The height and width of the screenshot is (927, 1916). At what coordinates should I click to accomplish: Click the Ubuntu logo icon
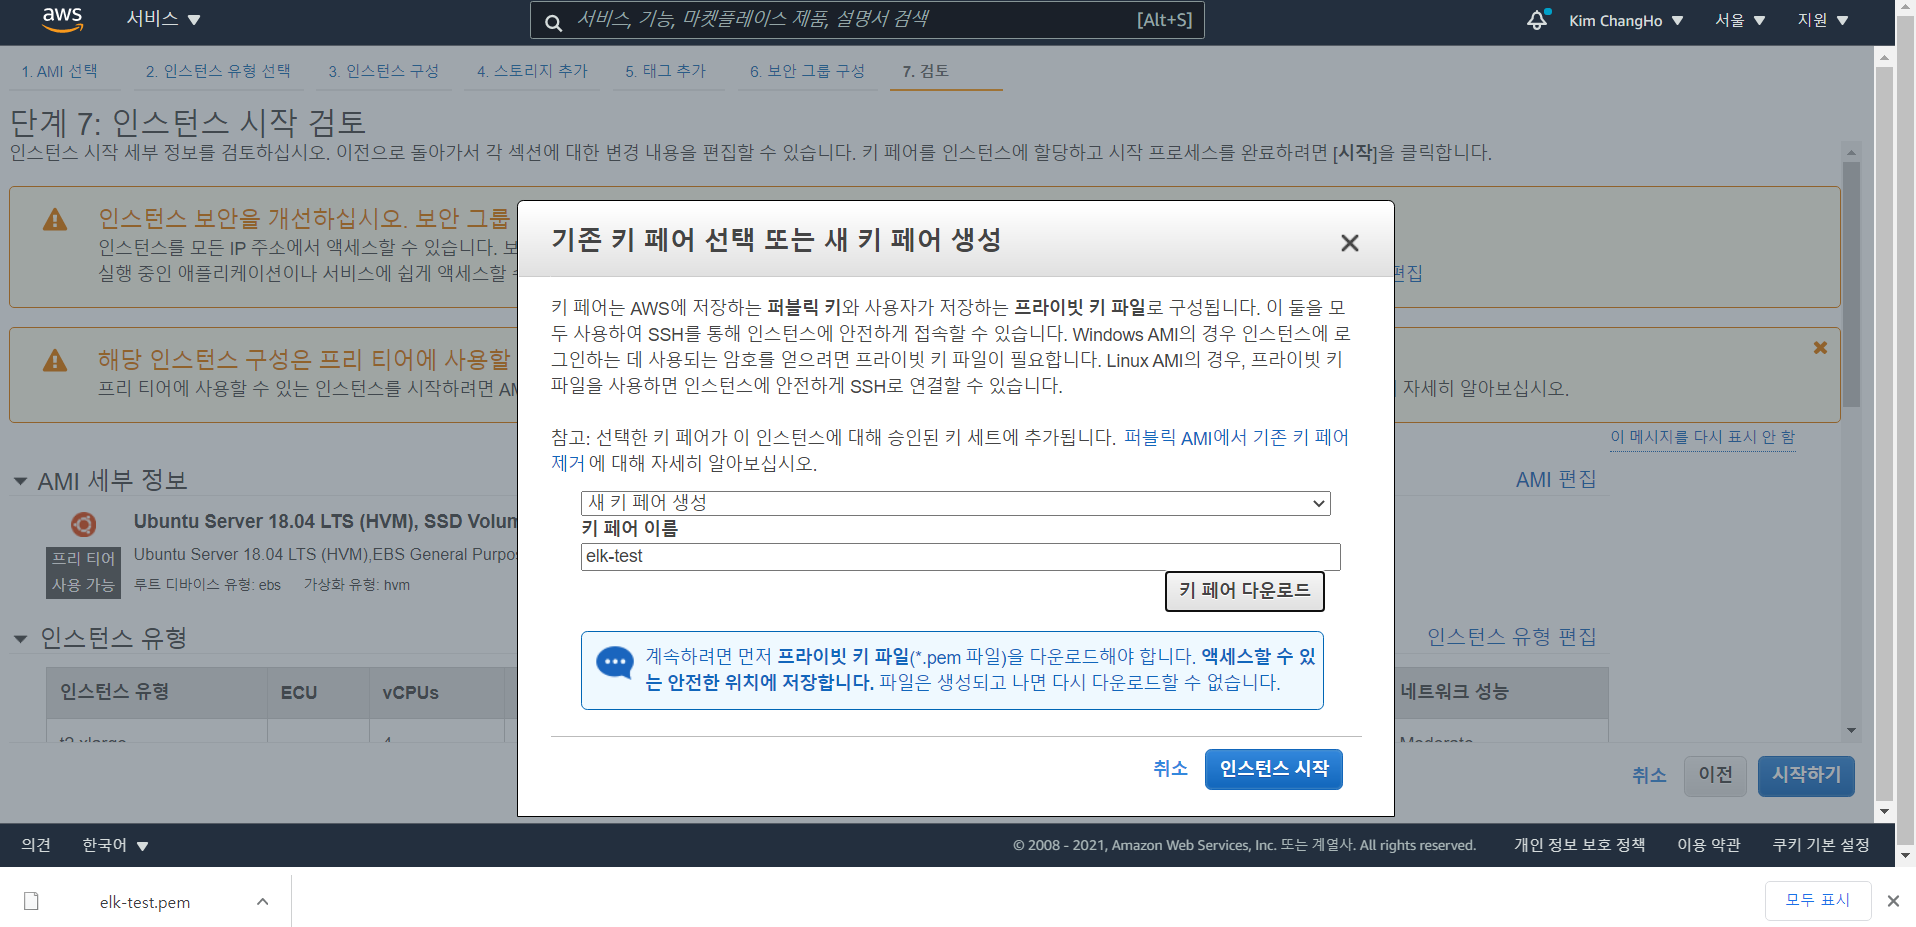click(84, 524)
